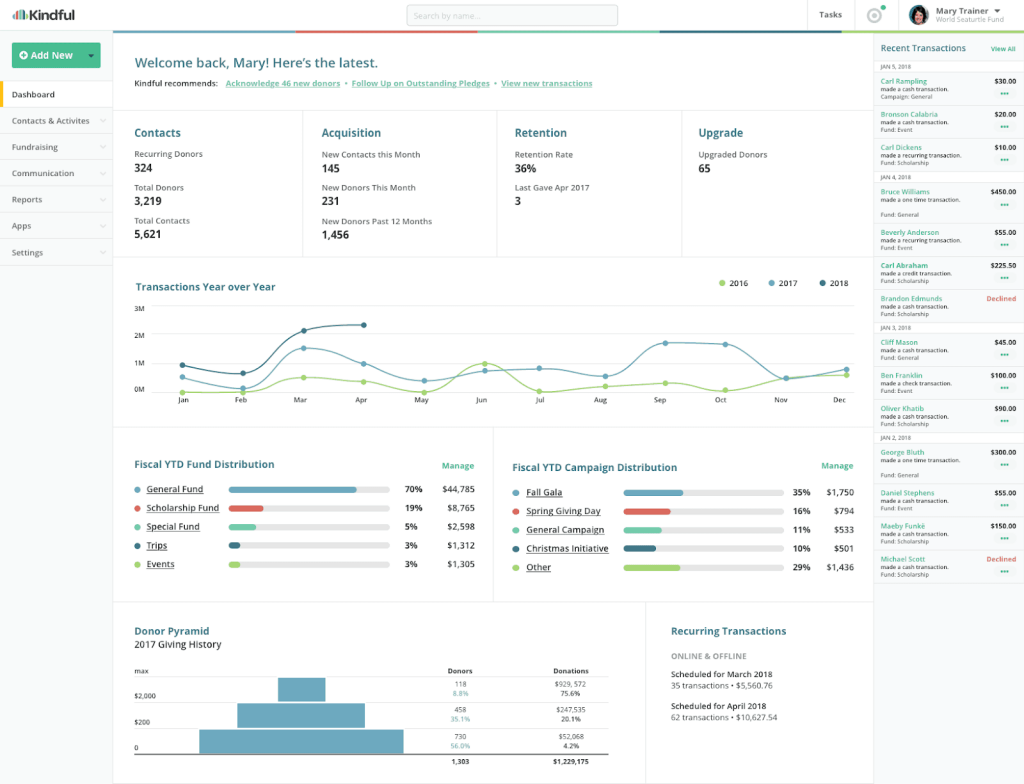Open Tasks in the top bar

pos(830,15)
